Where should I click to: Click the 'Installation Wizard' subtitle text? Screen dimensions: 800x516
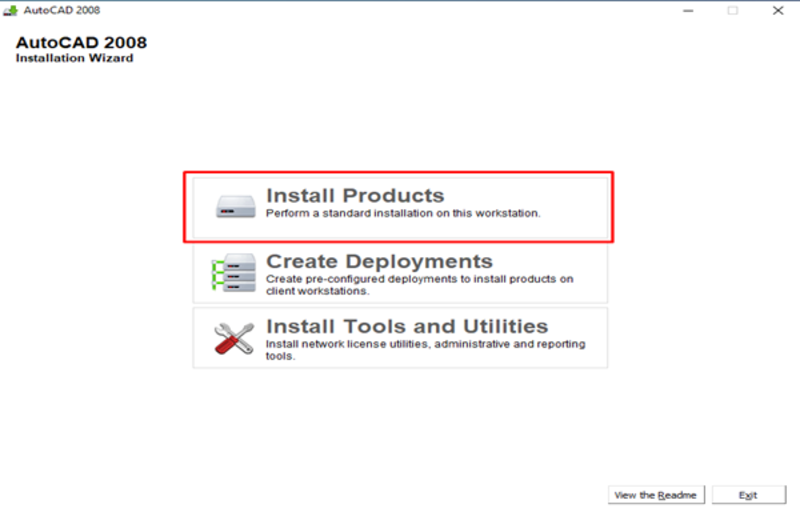point(74,58)
